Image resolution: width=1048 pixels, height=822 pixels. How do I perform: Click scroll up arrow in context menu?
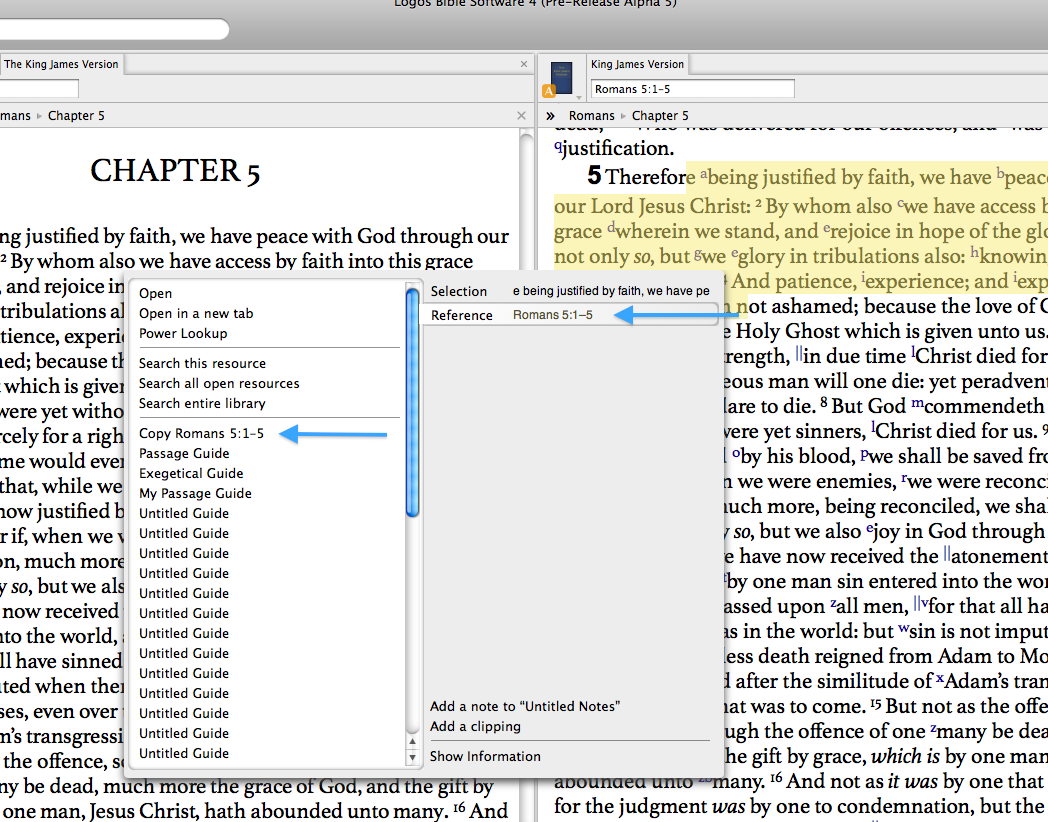(x=412, y=741)
